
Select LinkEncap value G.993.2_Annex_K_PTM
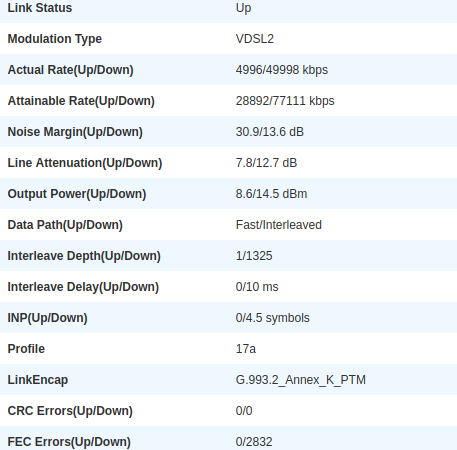tap(301, 380)
